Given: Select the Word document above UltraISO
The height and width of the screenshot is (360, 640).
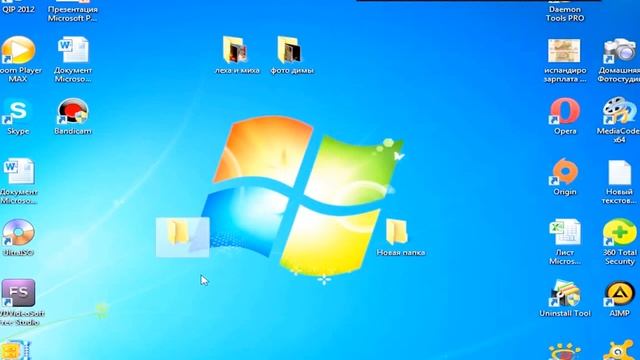Looking at the screenshot, I should point(18,181).
